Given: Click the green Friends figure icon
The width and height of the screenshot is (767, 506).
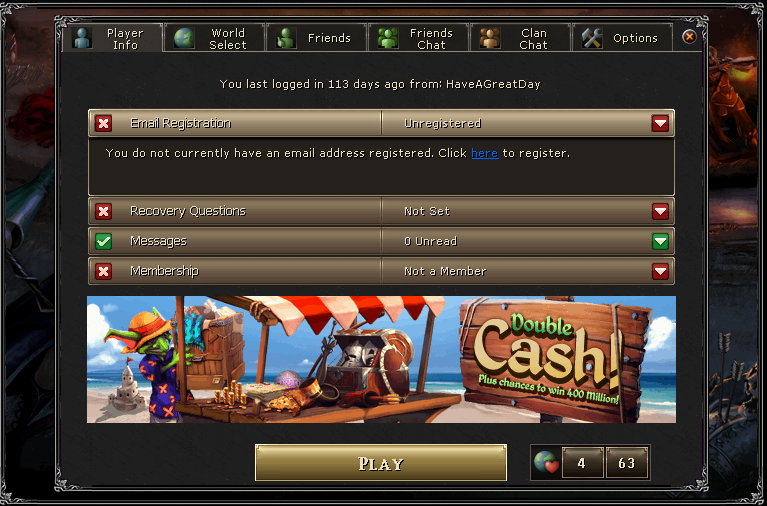Looking at the screenshot, I should click(286, 38).
